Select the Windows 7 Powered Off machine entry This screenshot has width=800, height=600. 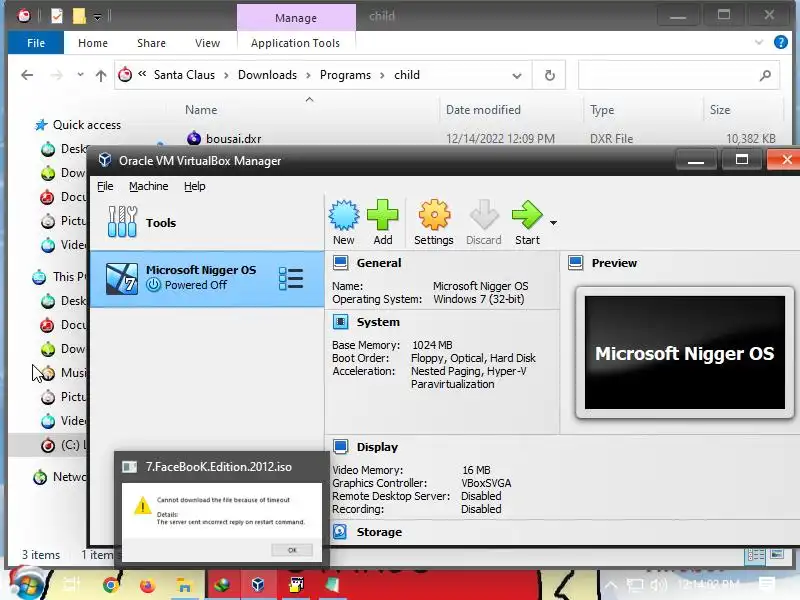(207, 279)
